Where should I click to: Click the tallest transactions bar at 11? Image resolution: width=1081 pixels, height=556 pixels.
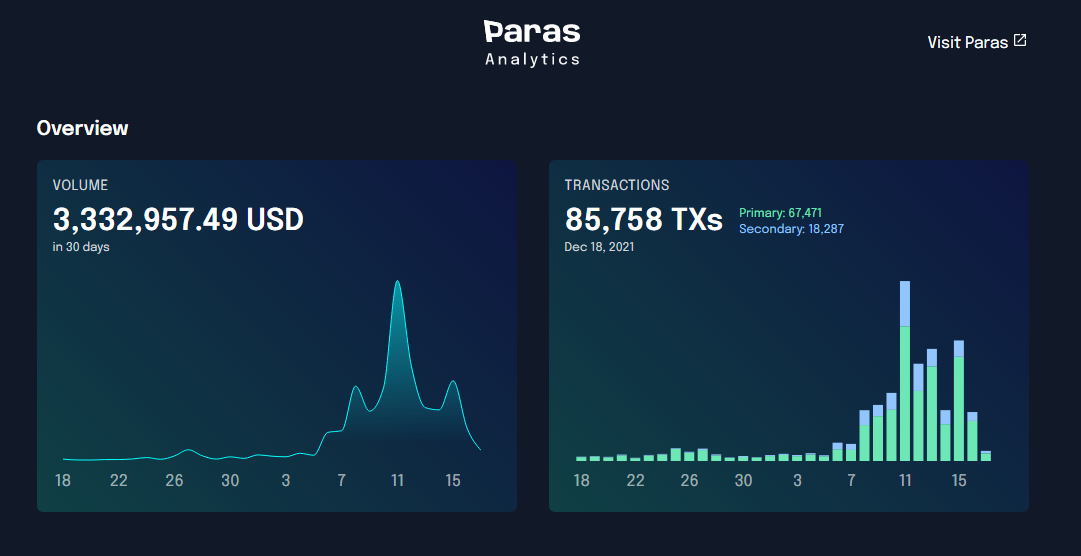(x=905, y=370)
